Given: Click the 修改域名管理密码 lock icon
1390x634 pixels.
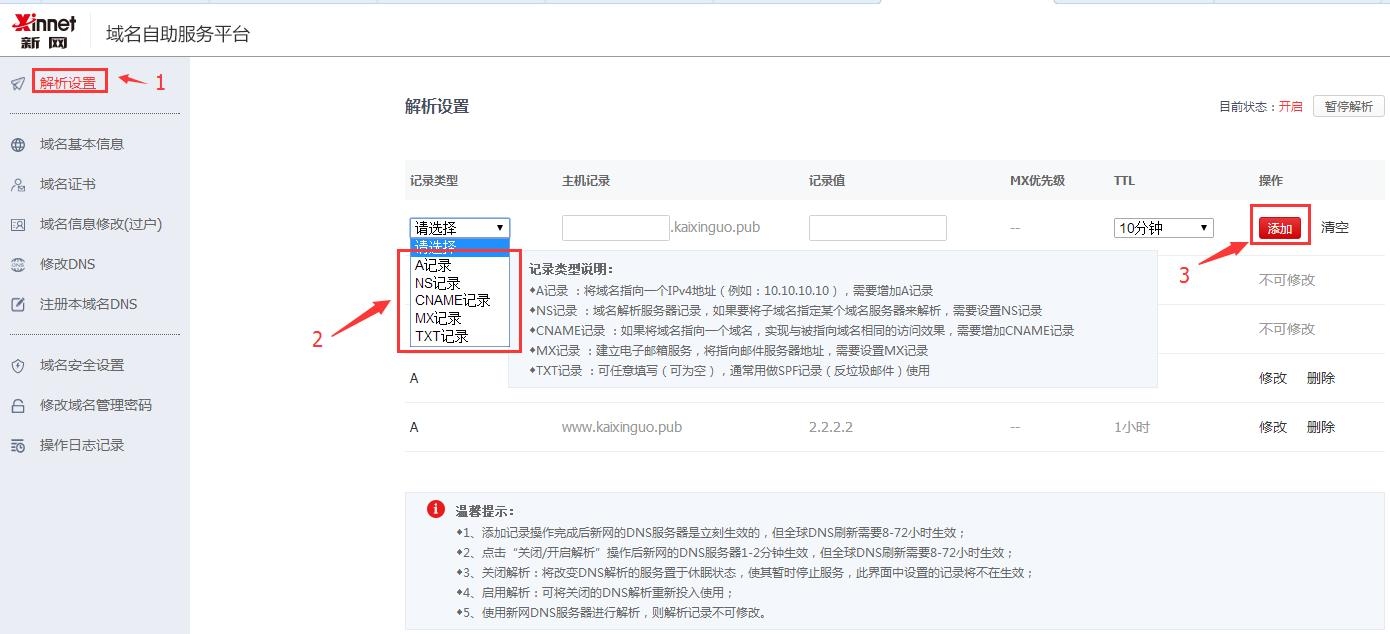Looking at the screenshot, I should click(17, 404).
